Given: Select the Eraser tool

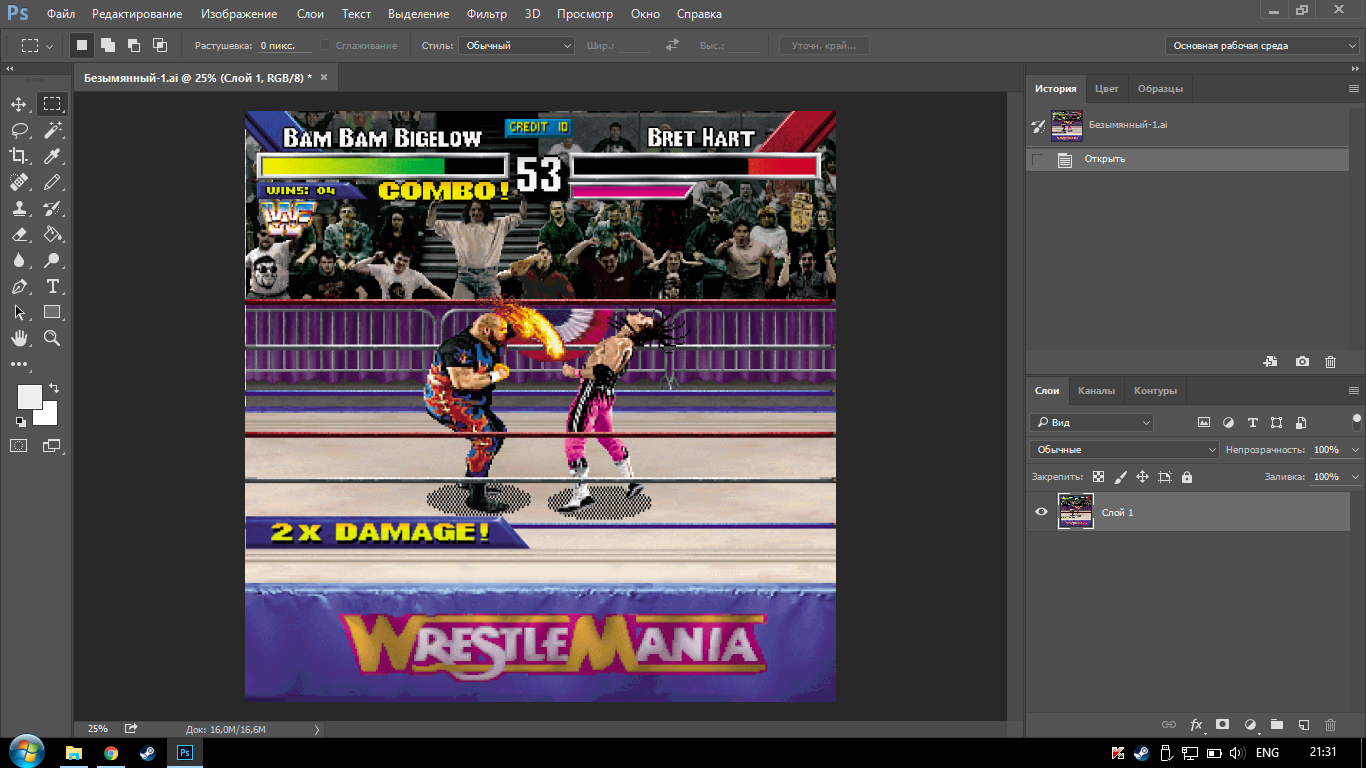Looking at the screenshot, I should (19, 234).
